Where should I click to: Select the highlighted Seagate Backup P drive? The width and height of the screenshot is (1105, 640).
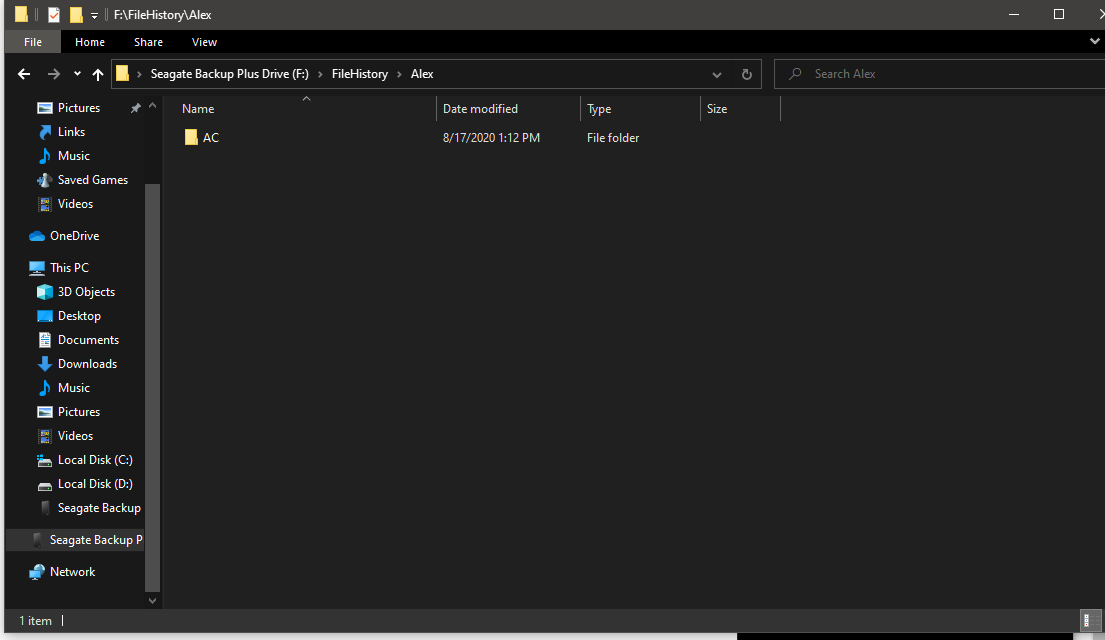point(75,539)
